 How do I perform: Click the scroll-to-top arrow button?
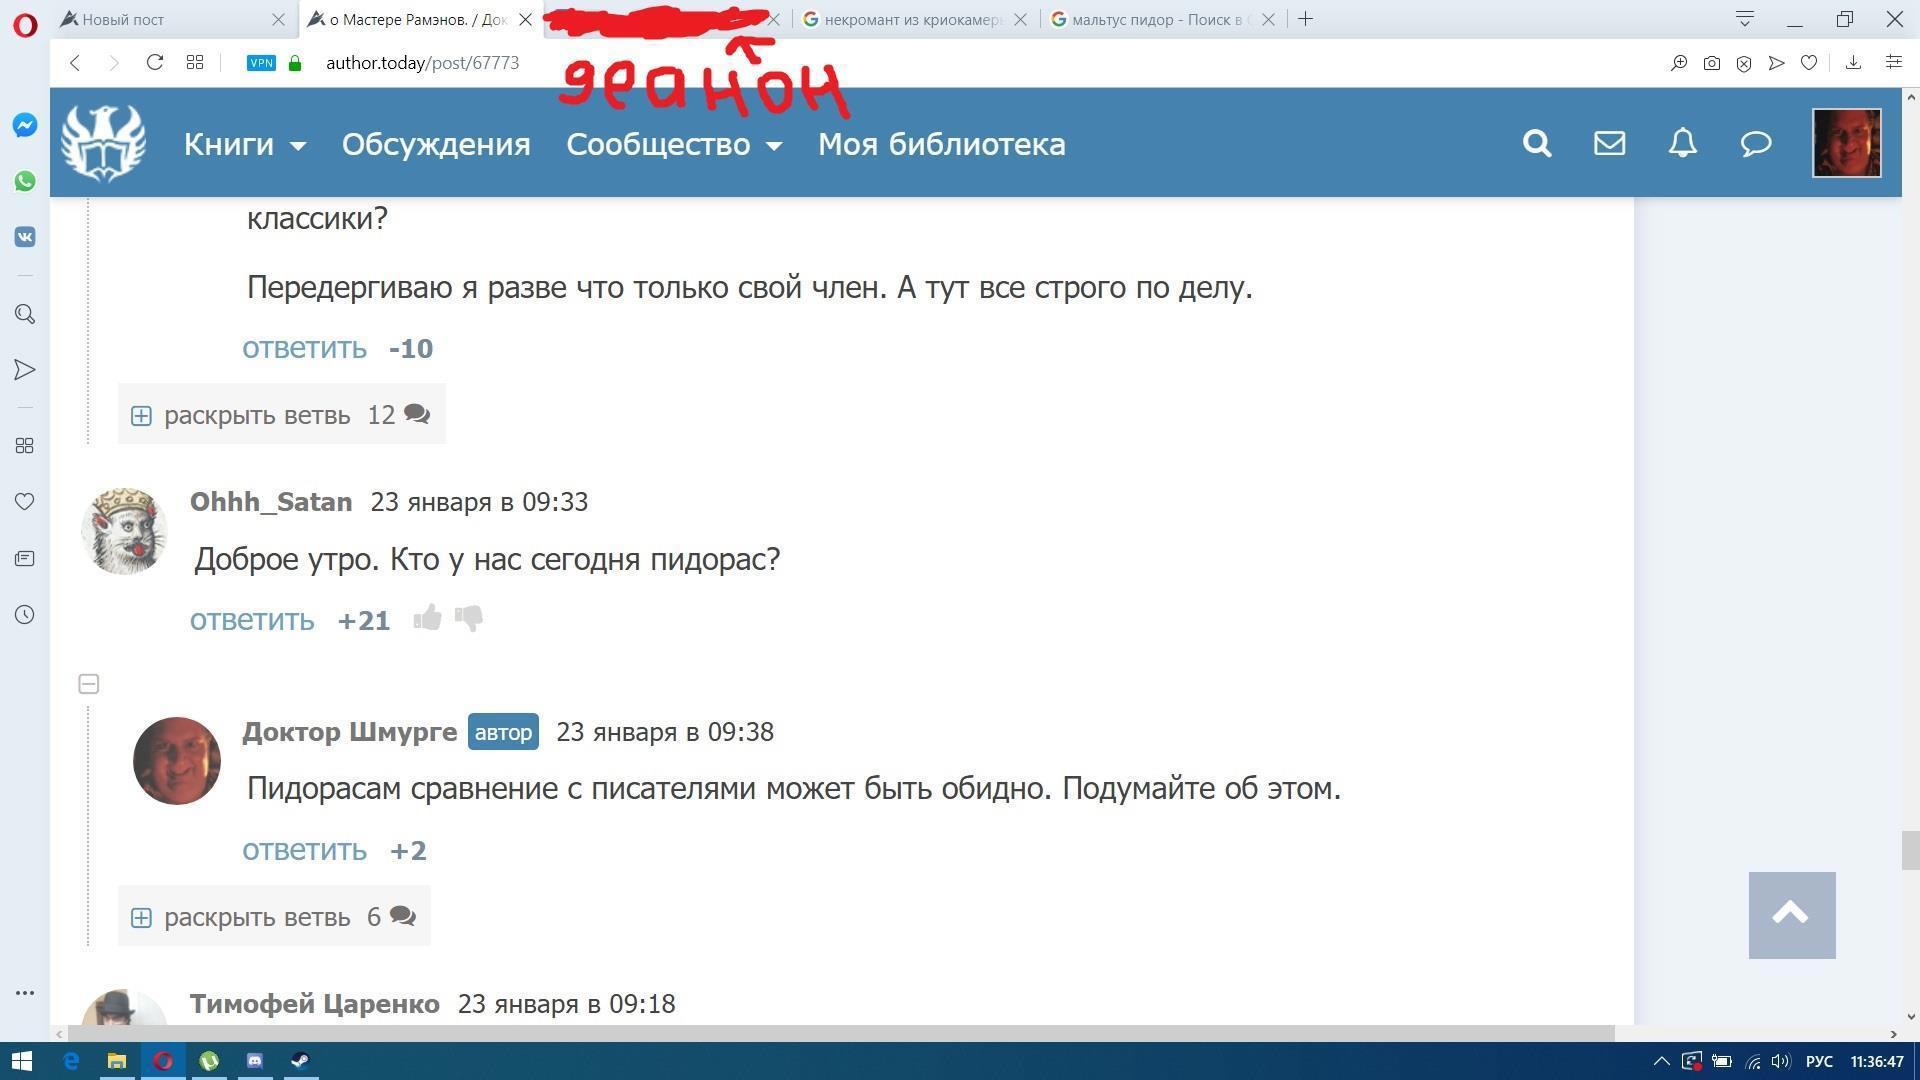1791,915
